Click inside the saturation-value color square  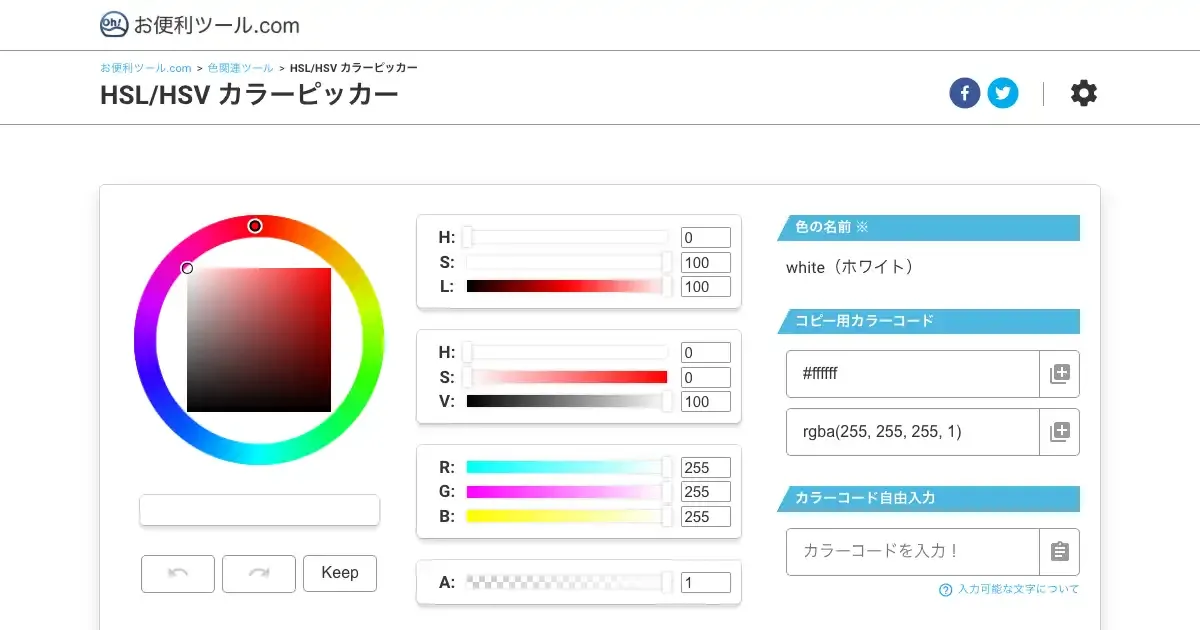coord(259,340)
